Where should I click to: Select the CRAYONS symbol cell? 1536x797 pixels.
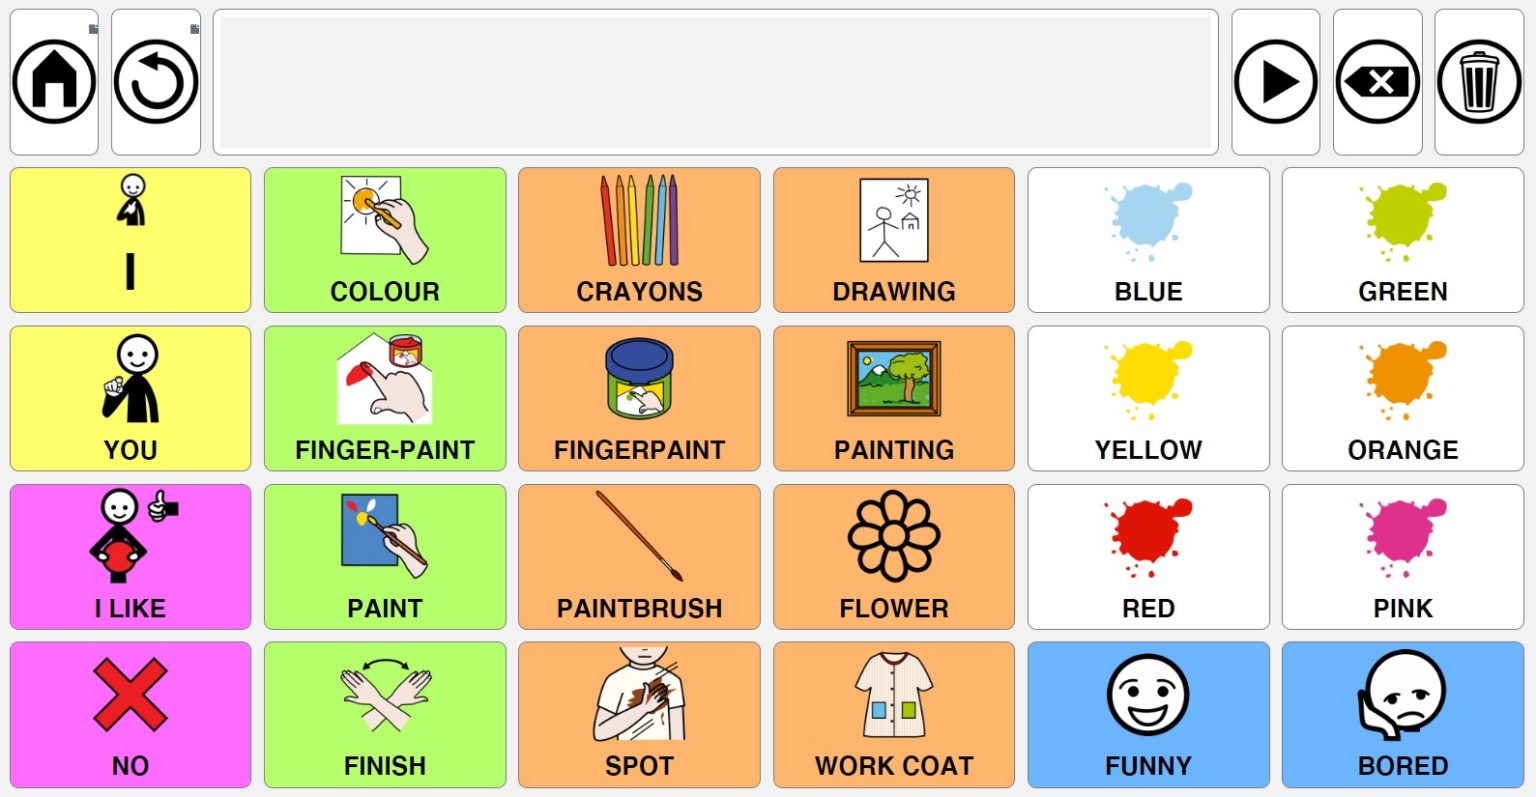tap(639, 240)
